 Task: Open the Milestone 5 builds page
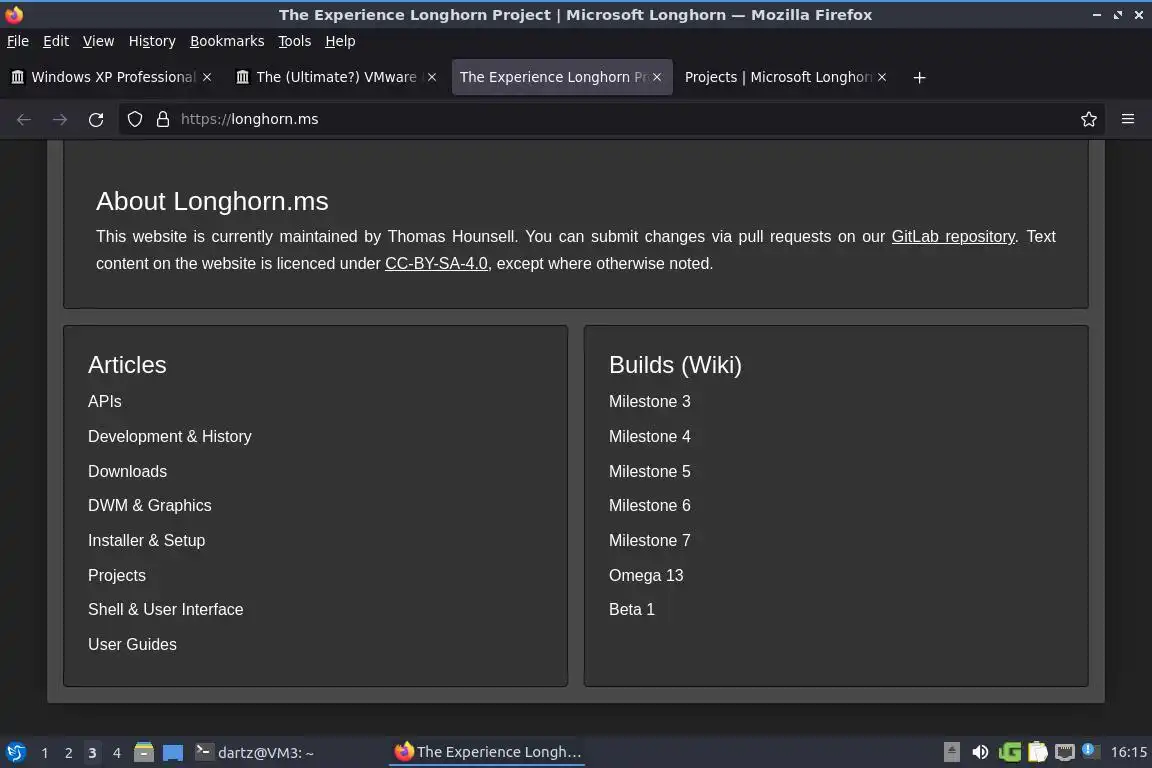pyautogui.click(x=650, y=471)
